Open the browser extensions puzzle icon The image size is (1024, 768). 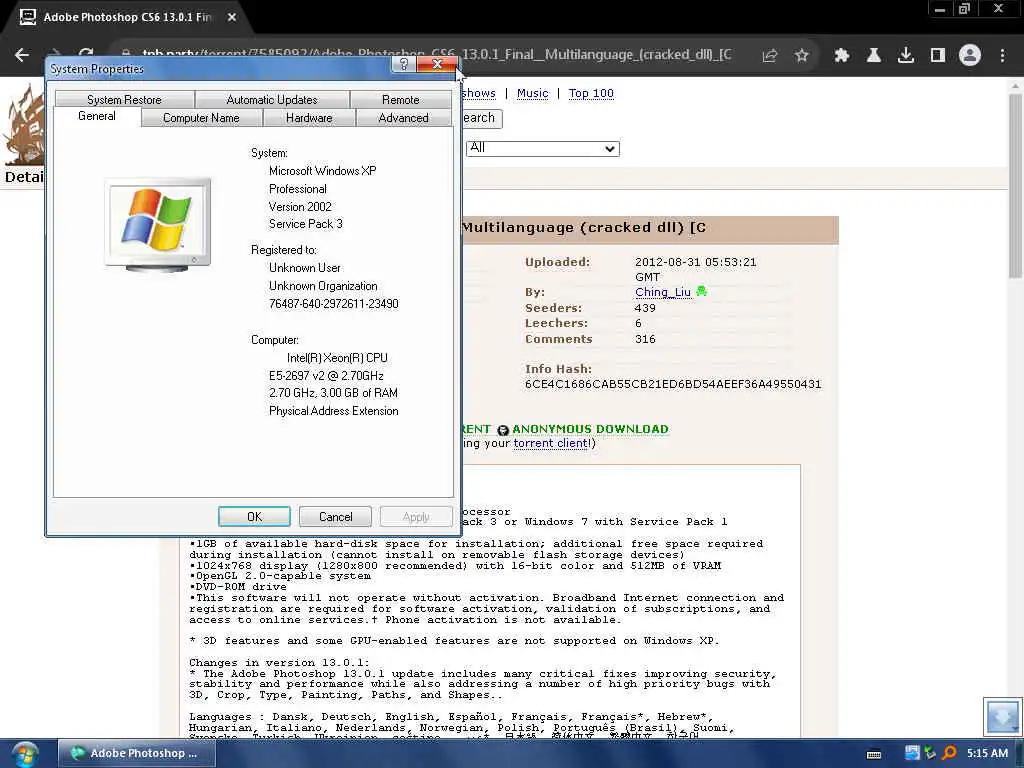[842, 56]
